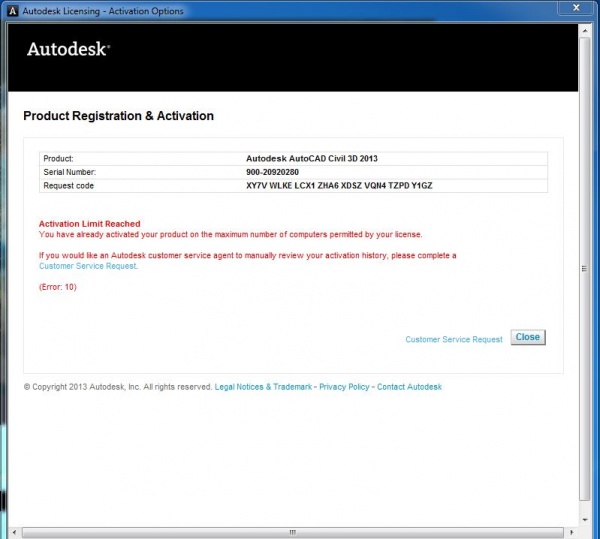Open Legal Notices & Trademark link

263,387
